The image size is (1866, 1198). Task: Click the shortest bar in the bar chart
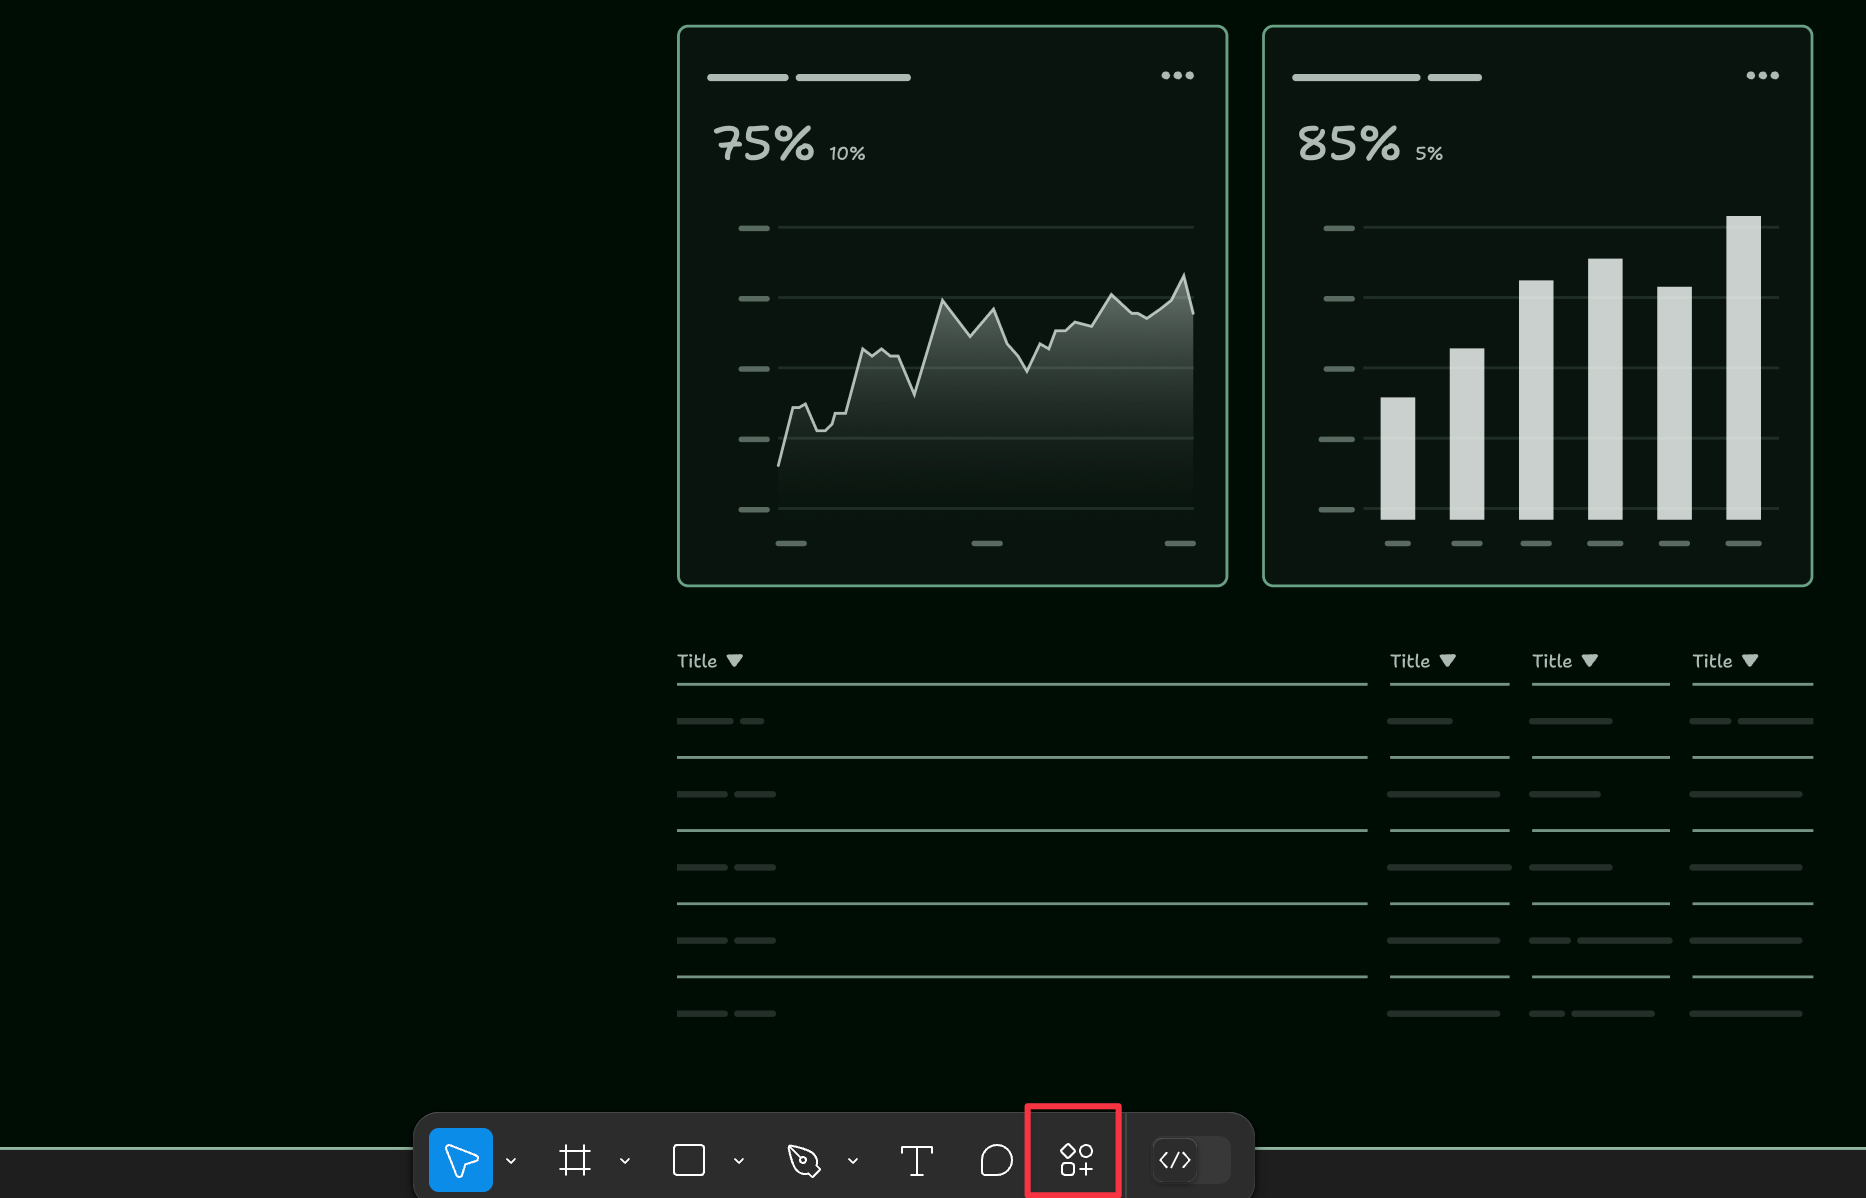pyautogui.click(x=1398, y=459)
